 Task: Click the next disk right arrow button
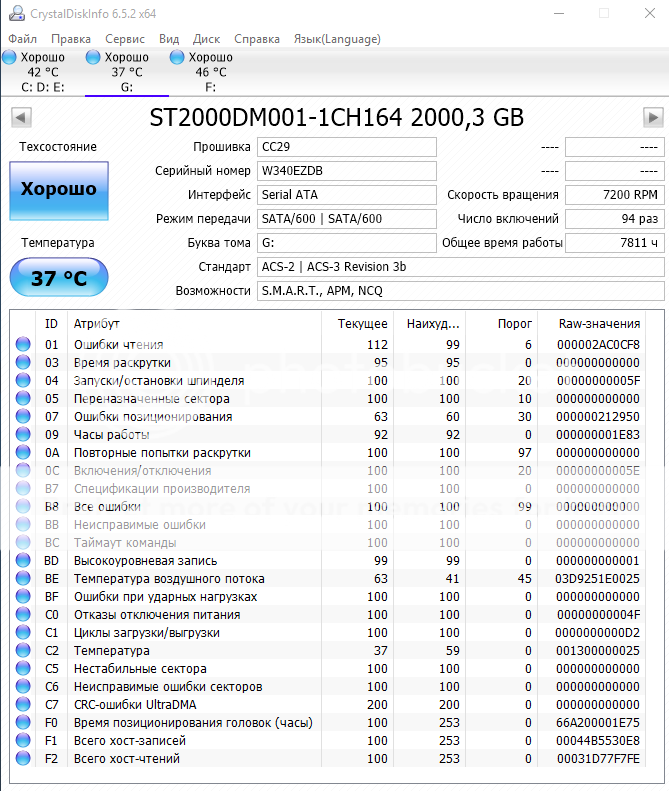tap(652, 118)
